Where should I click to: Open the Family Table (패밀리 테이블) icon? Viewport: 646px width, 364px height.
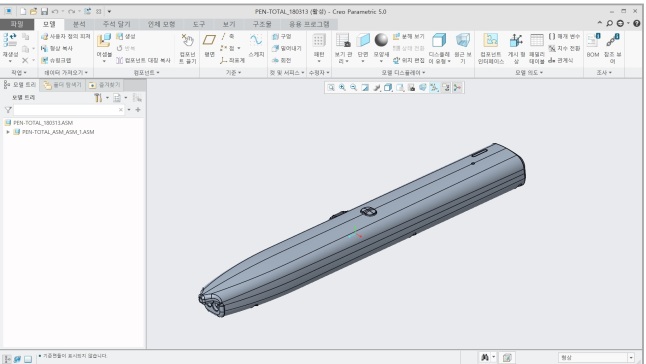pos(536,40)
